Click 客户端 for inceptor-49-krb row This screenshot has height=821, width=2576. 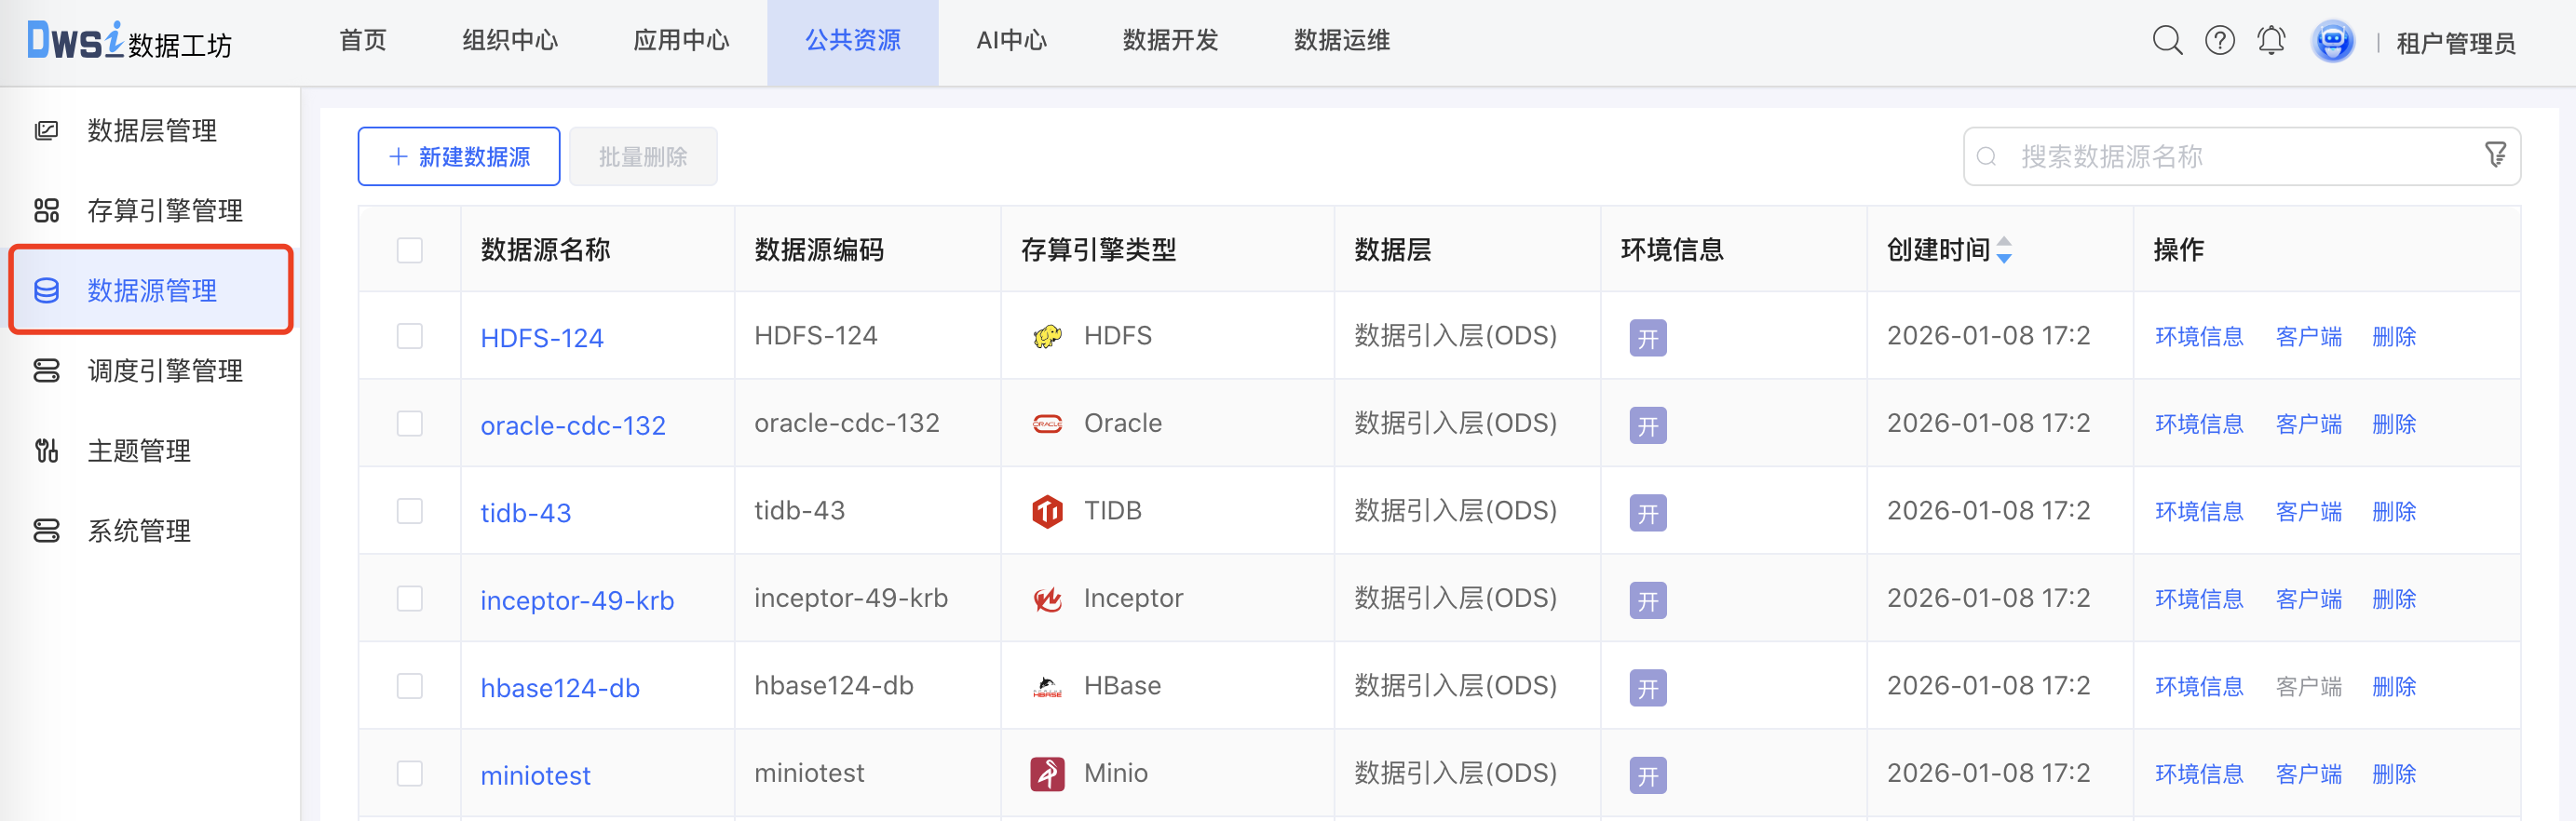[2308, 600]
